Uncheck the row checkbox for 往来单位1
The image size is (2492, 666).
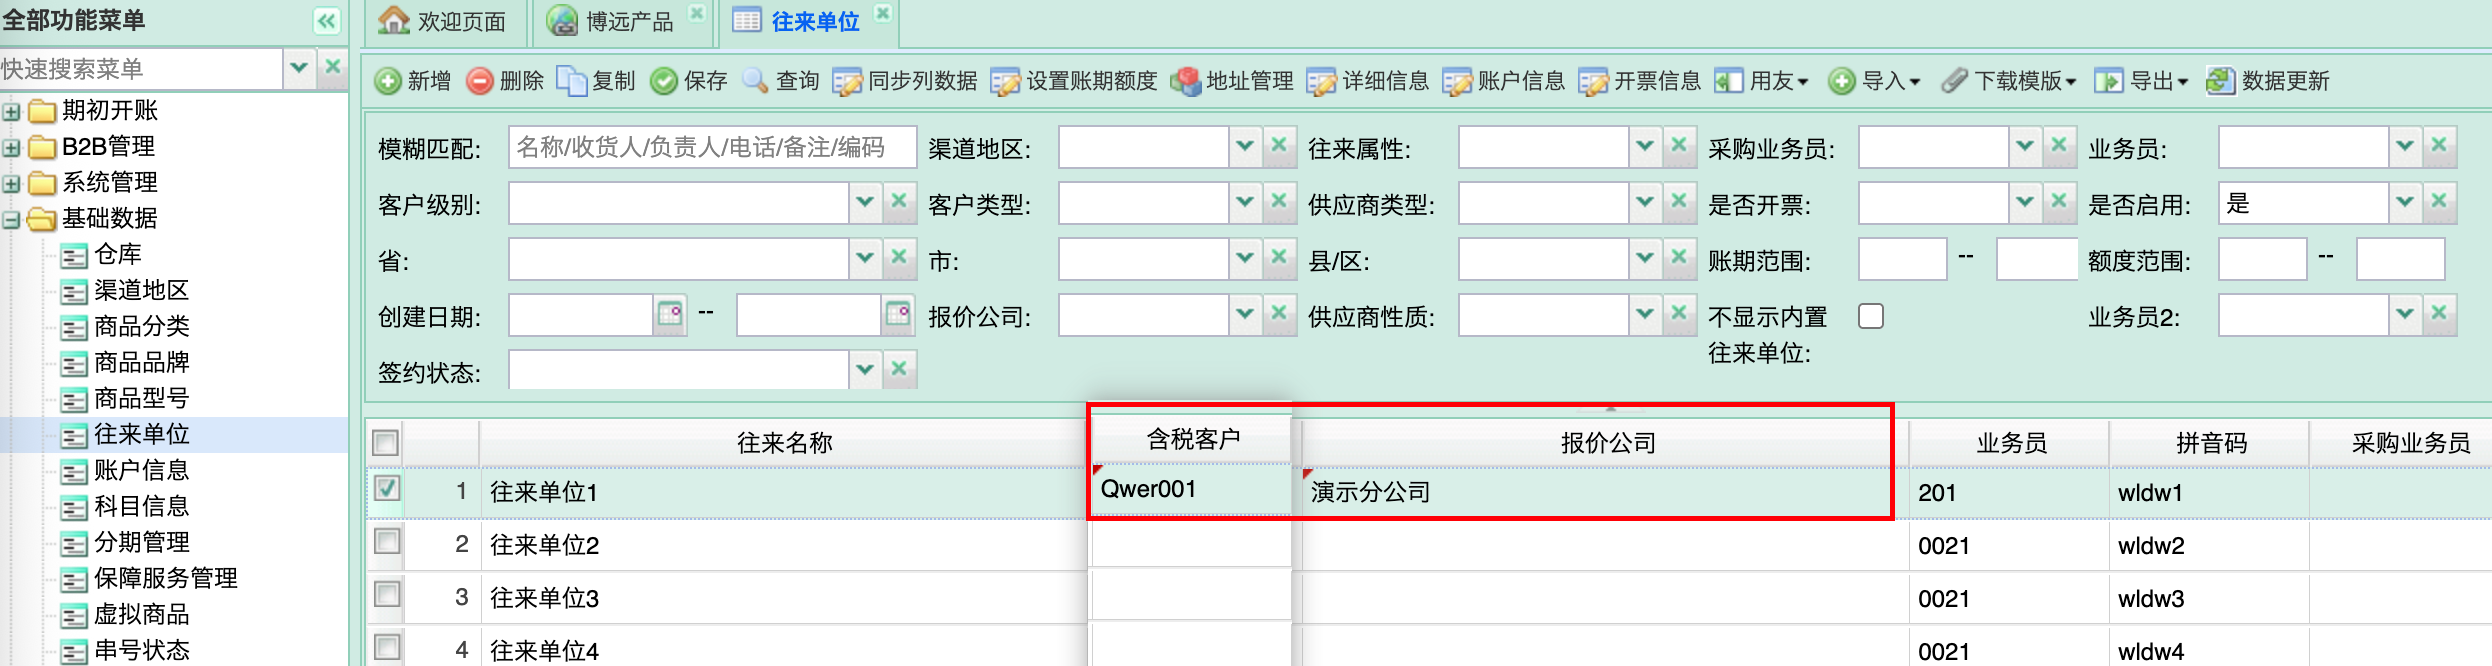click(387, 489)
